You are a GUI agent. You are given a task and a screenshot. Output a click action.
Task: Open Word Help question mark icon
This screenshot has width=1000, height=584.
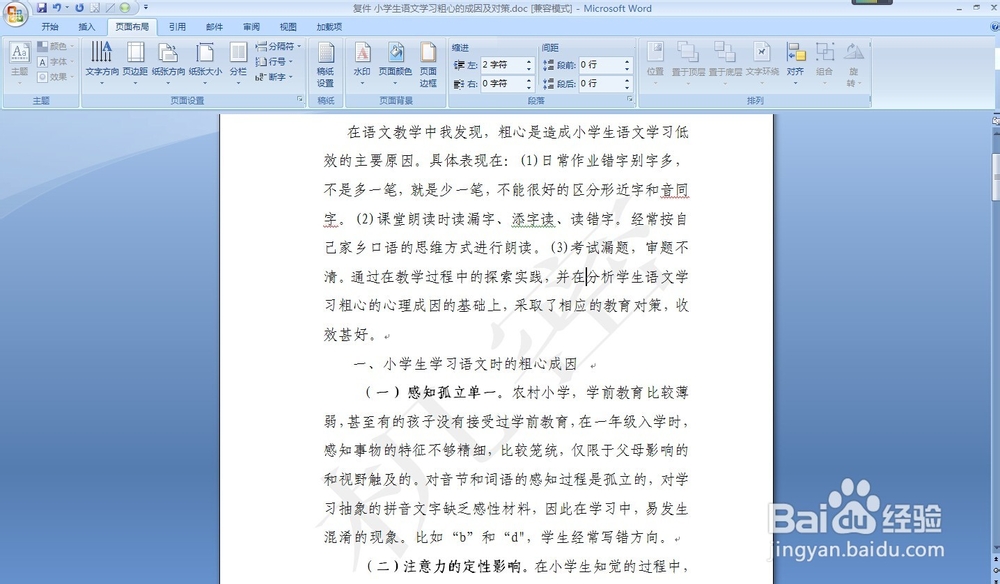pos(994,27)
